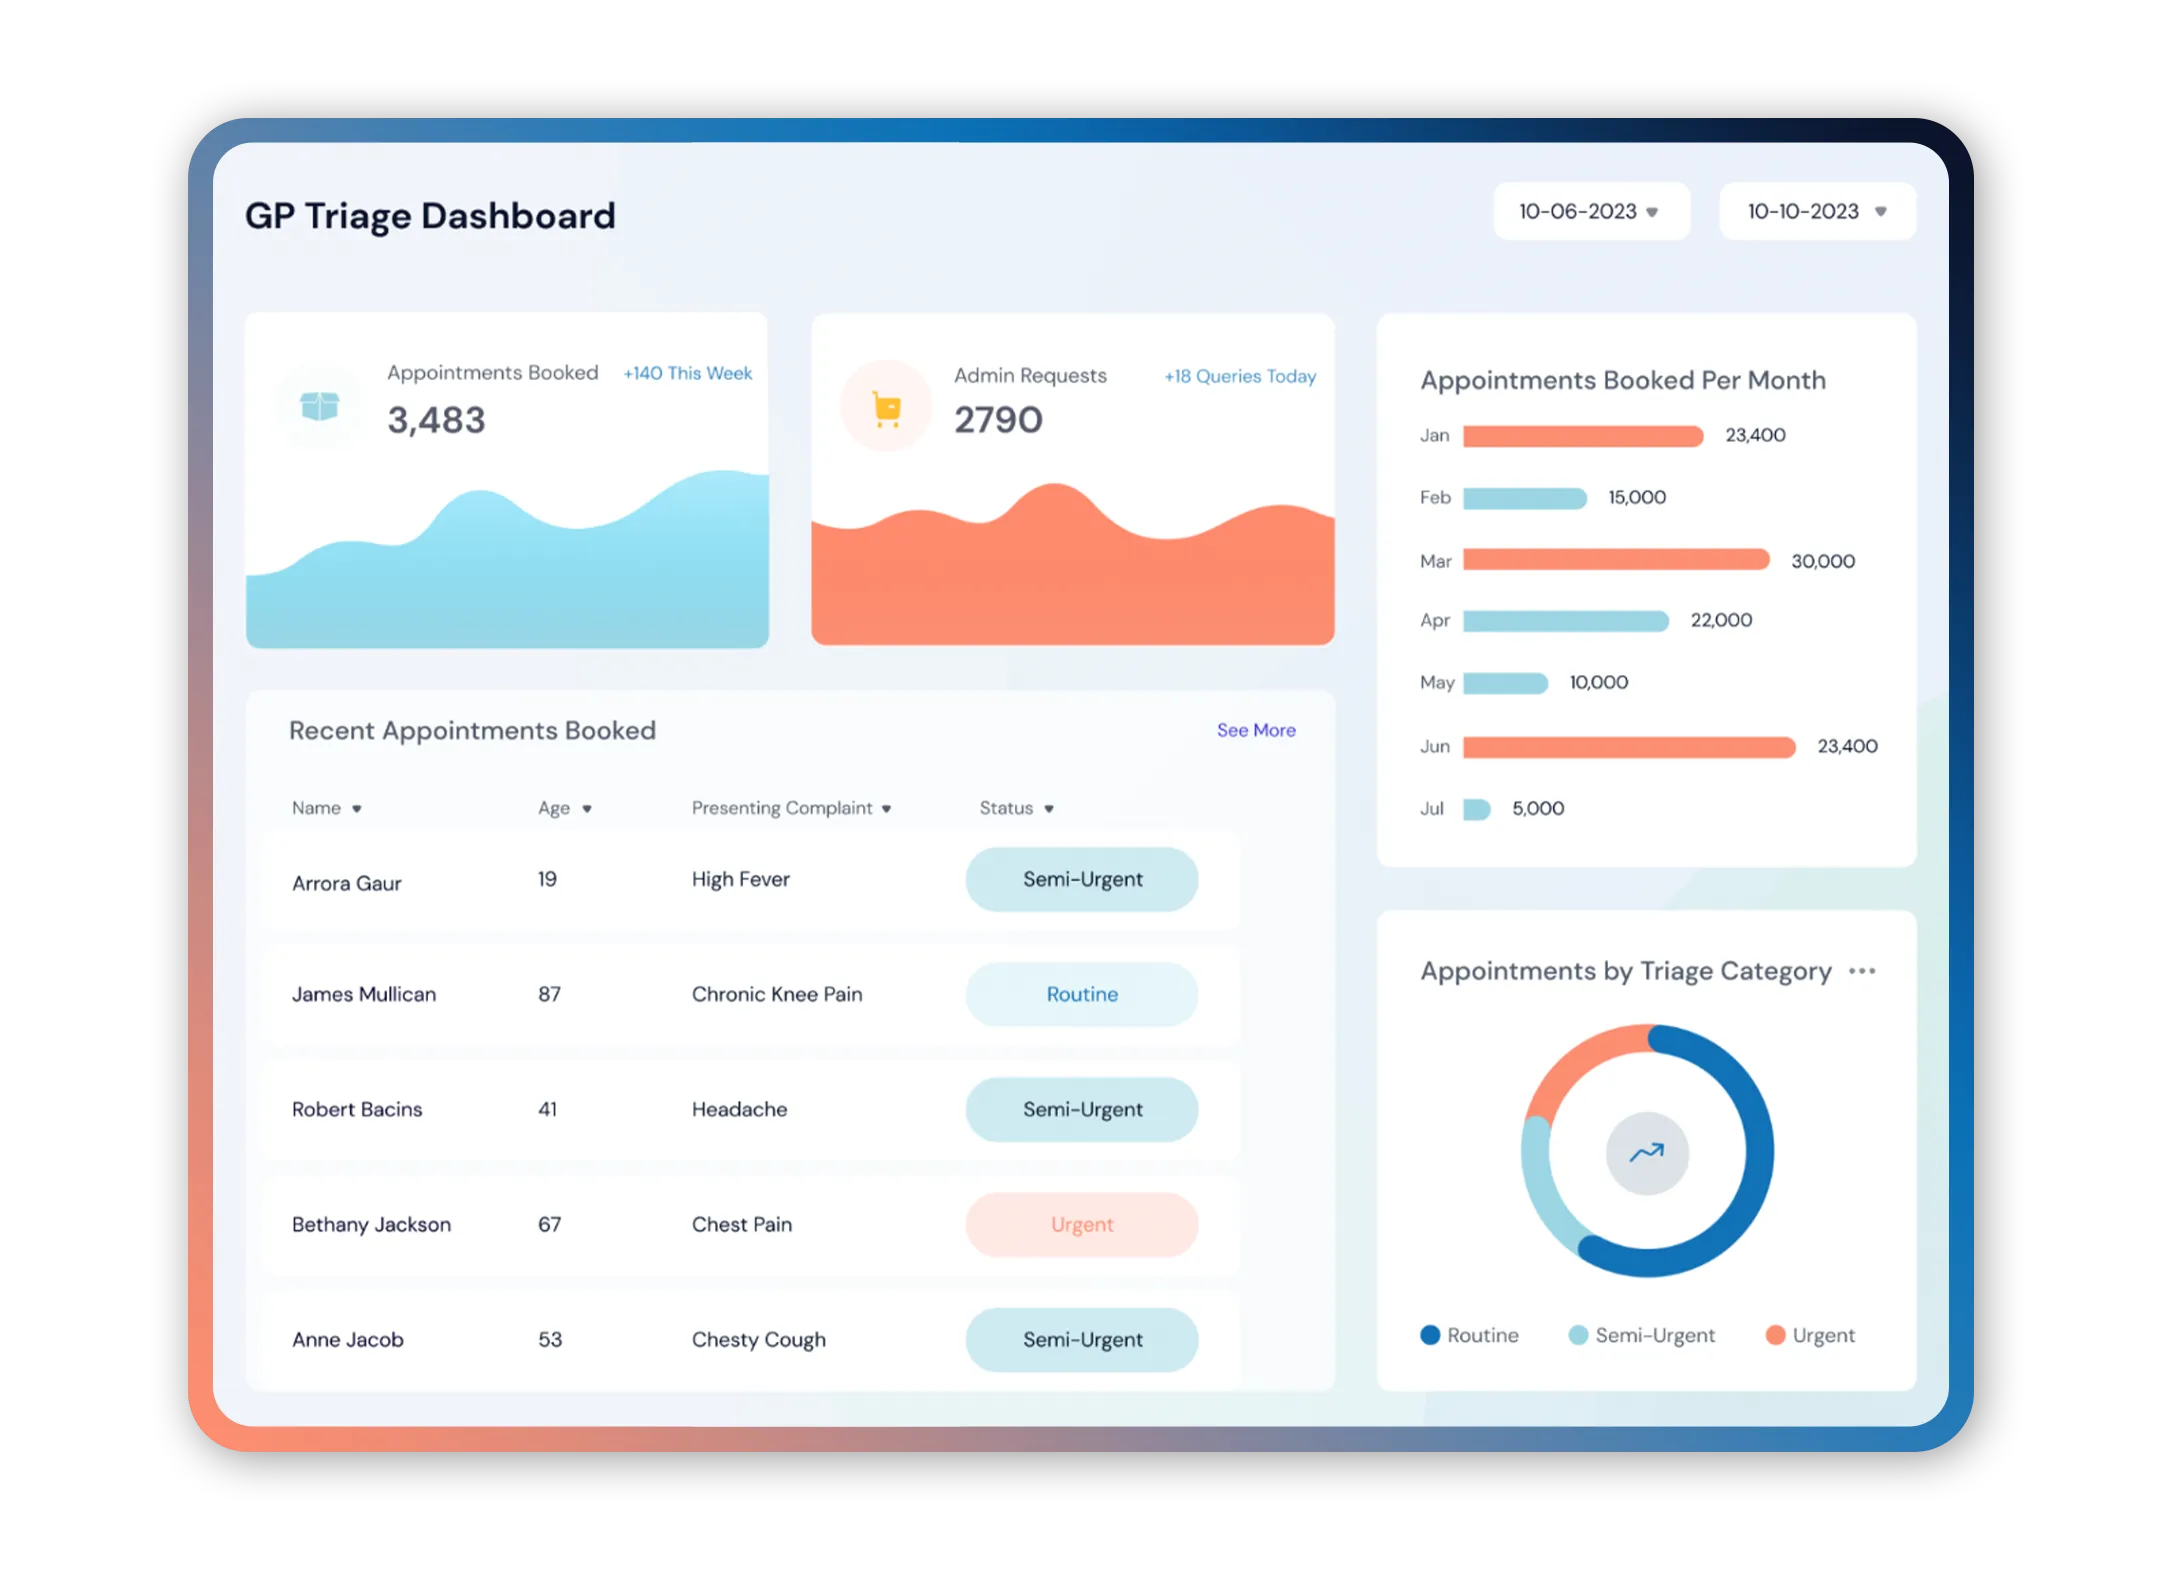The image size is (2162, 1569).
Task: Select the Recent Appointments Booked heading
Action: pos(472,730)
